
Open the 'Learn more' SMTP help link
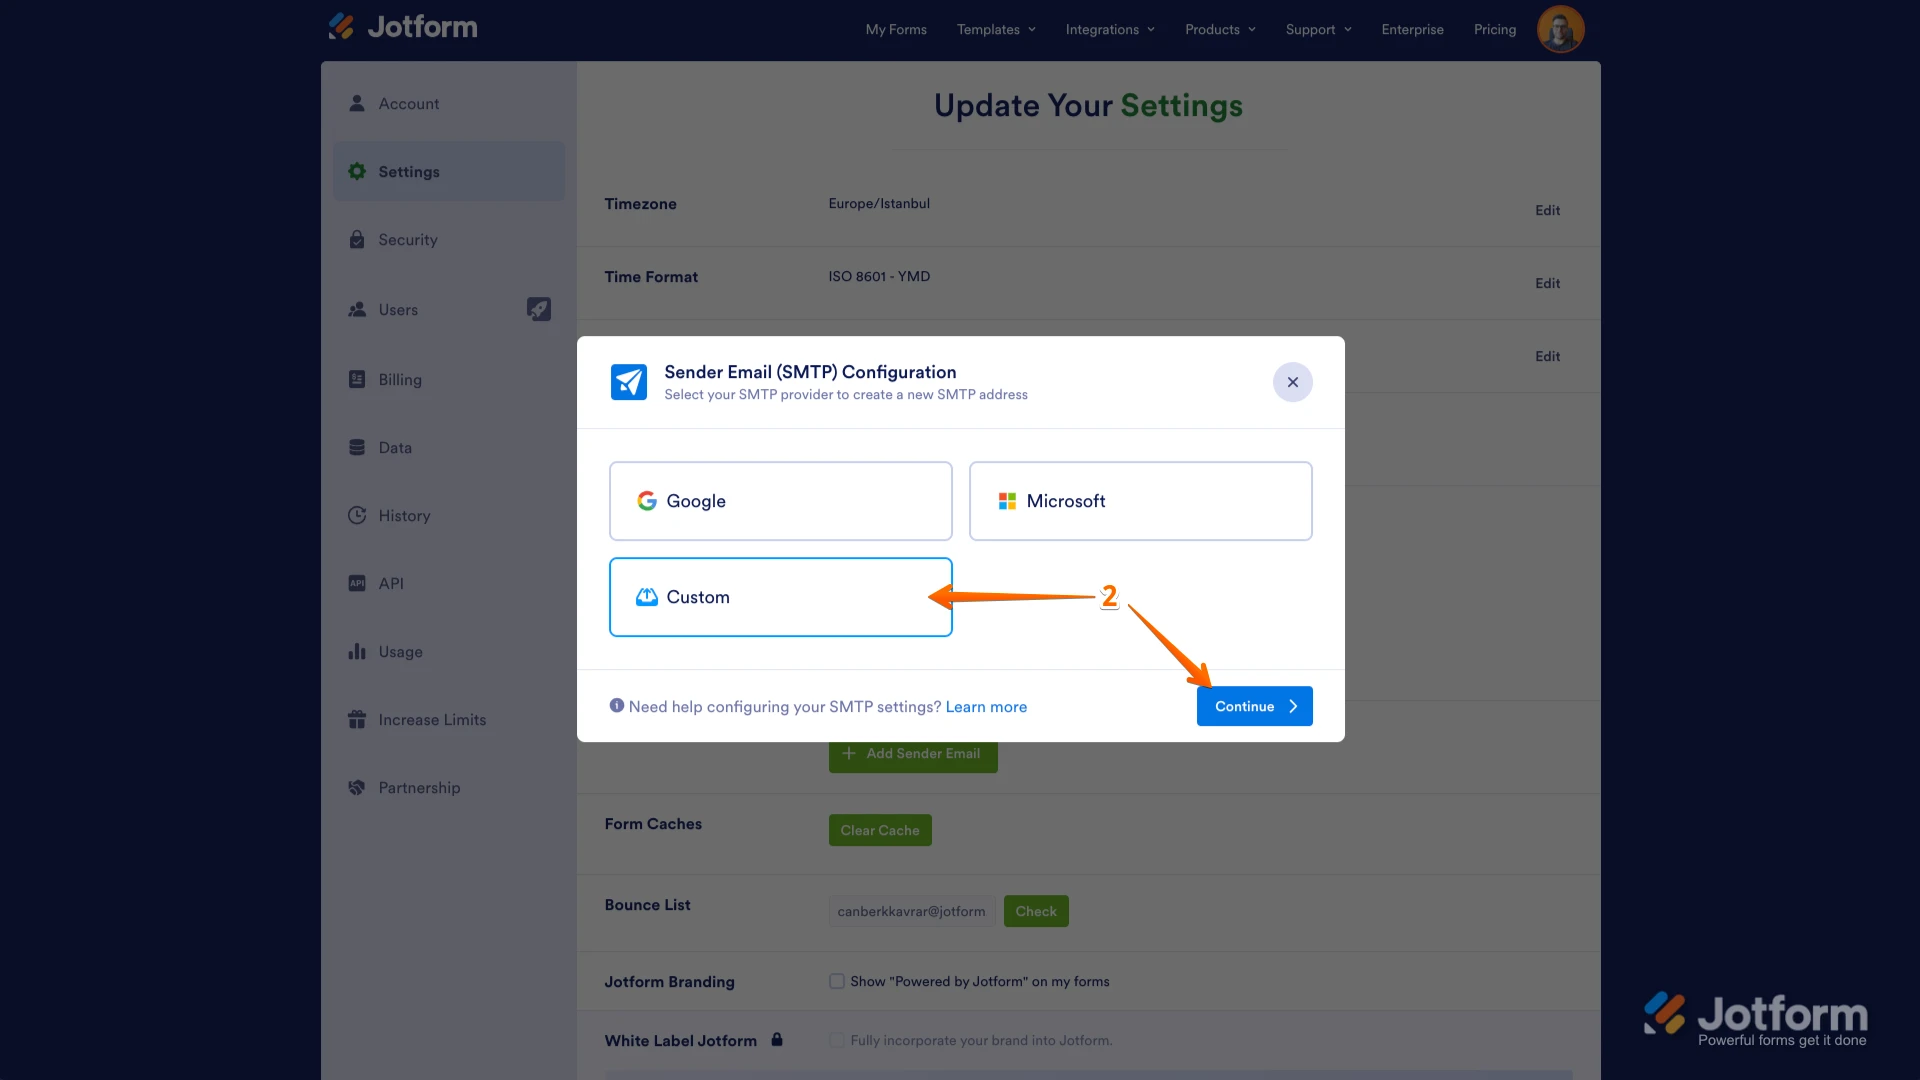tap(986, 707)
